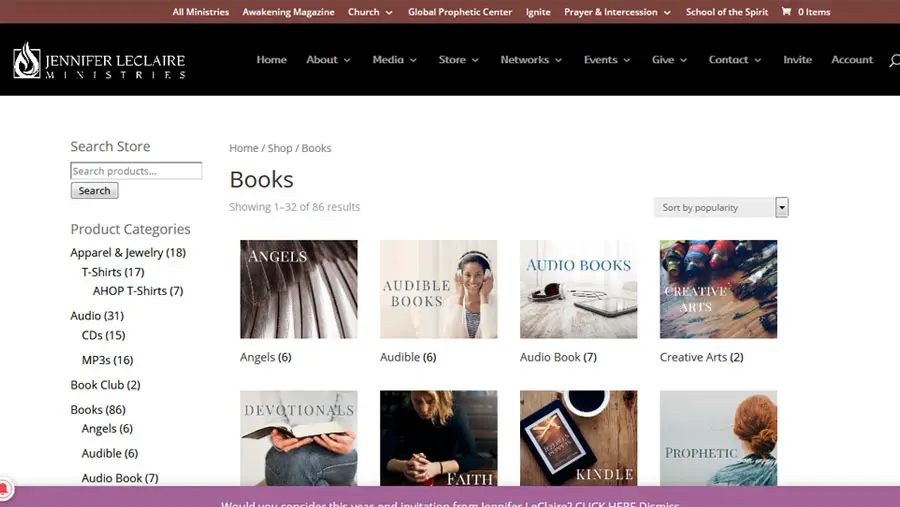Viewport: 900px width, 507px height.
Task: Open the Awakening Magazine link
Action: 288,12
